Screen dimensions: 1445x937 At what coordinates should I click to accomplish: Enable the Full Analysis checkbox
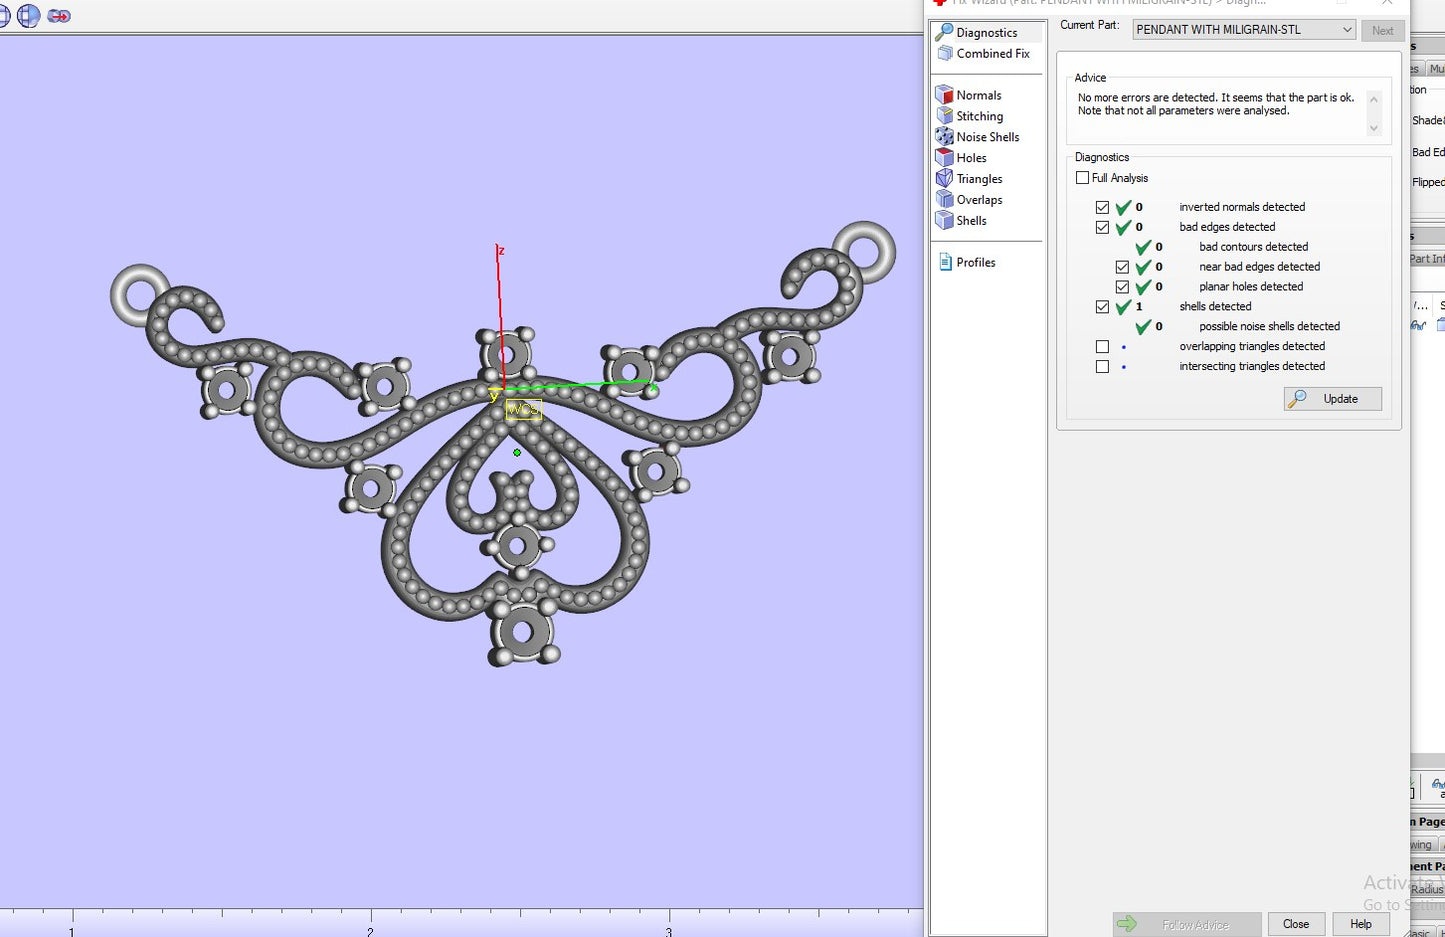(x=1082, y=178)
